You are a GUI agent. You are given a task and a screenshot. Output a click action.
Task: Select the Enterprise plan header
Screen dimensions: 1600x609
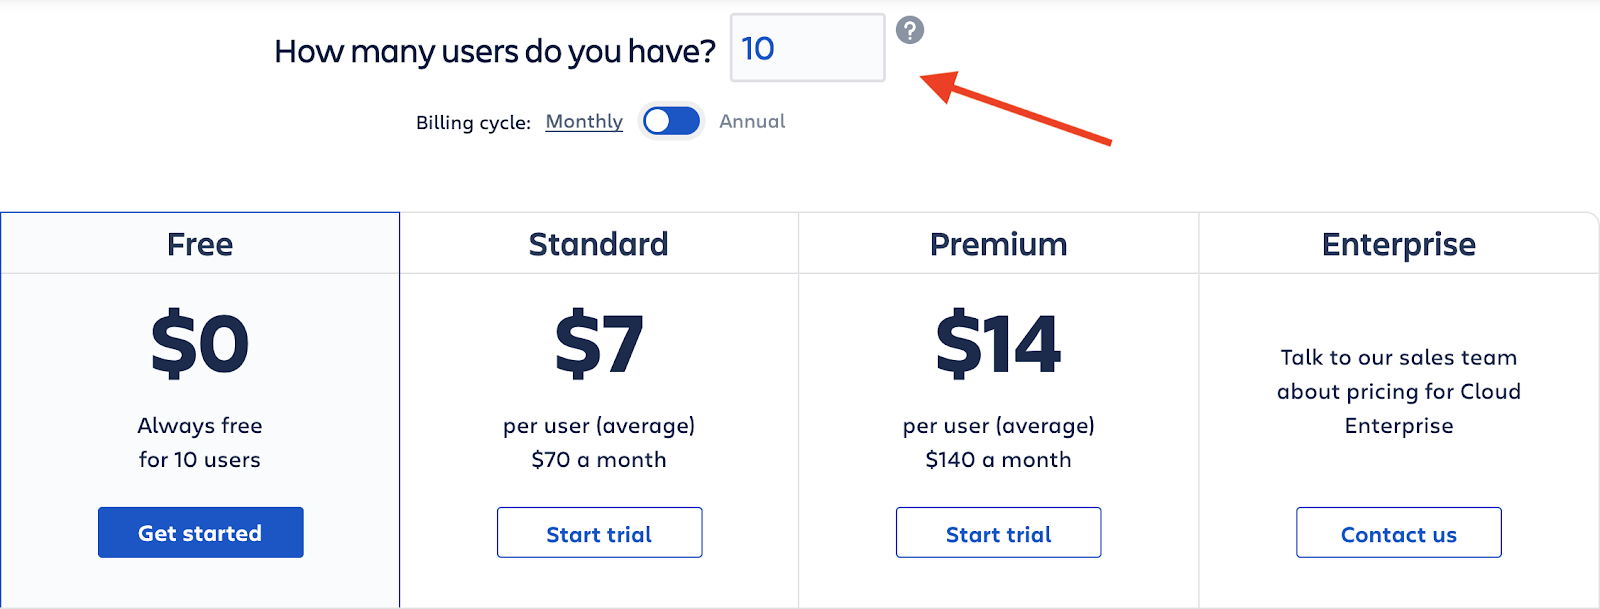pyautogui.click(x=1398, y=245)
